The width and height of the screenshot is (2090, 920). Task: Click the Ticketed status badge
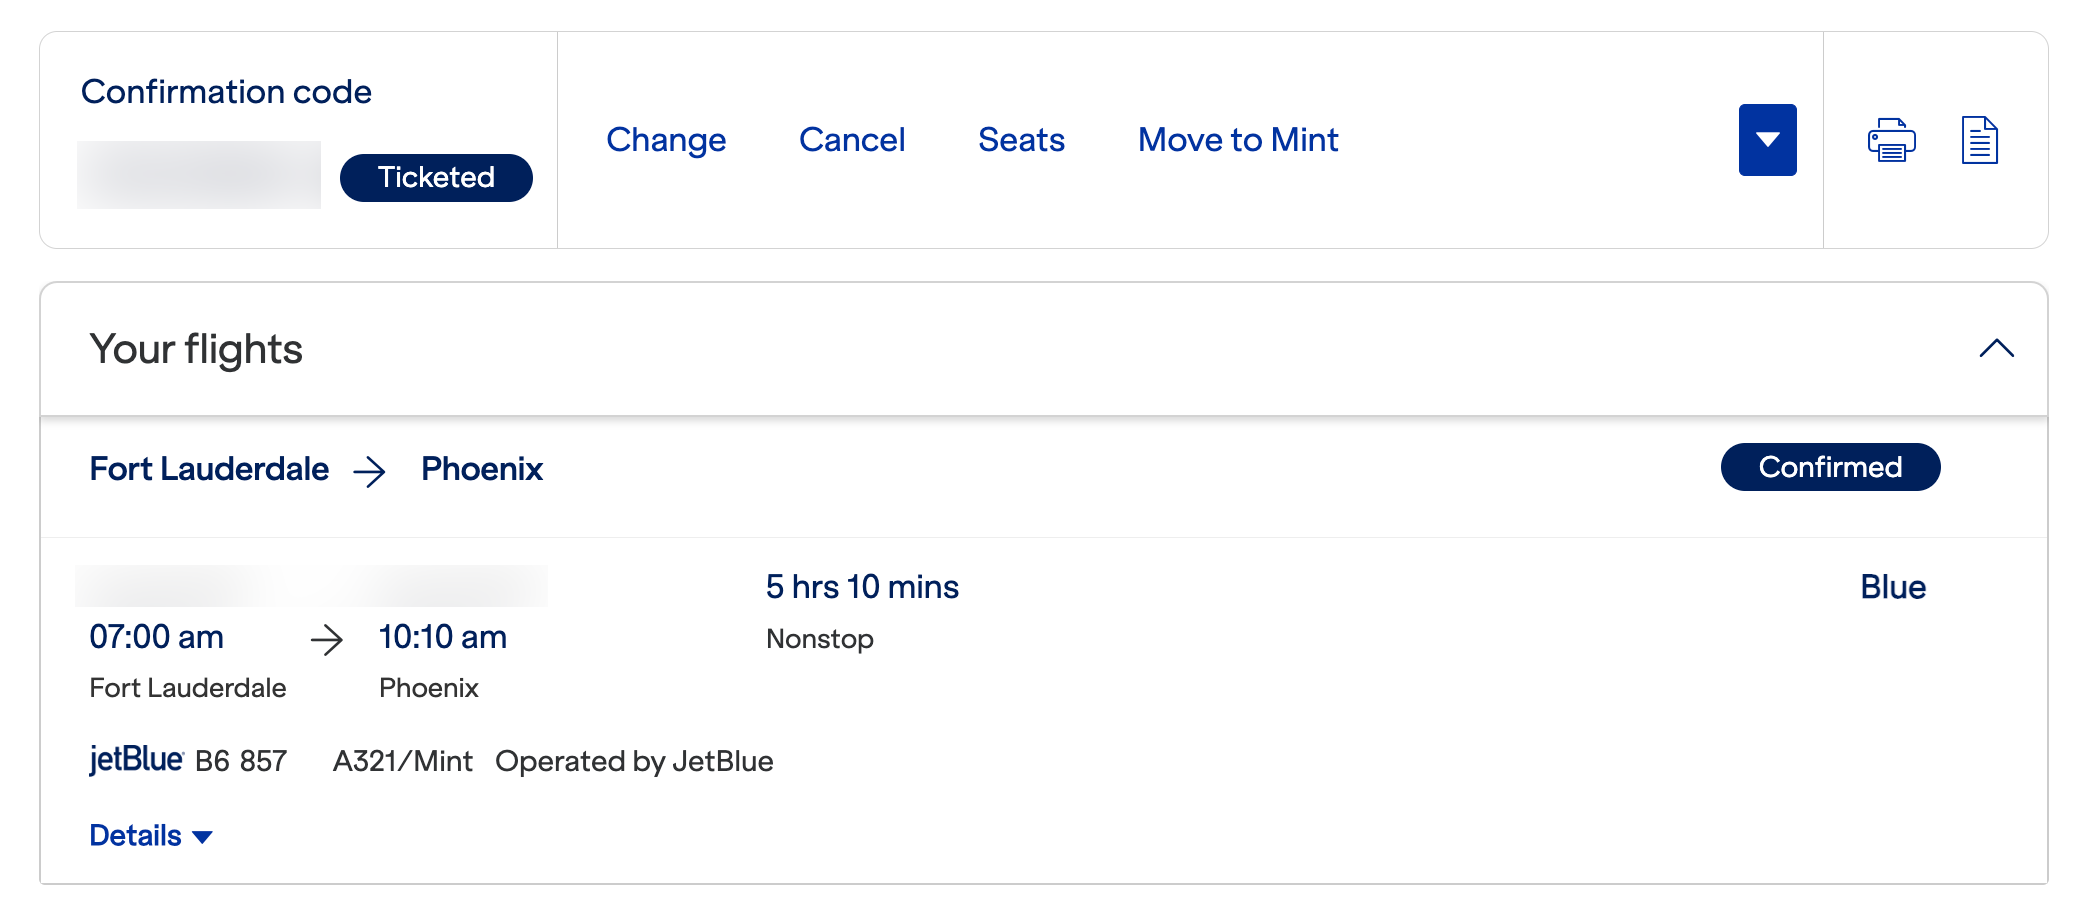tap(436, 178)
